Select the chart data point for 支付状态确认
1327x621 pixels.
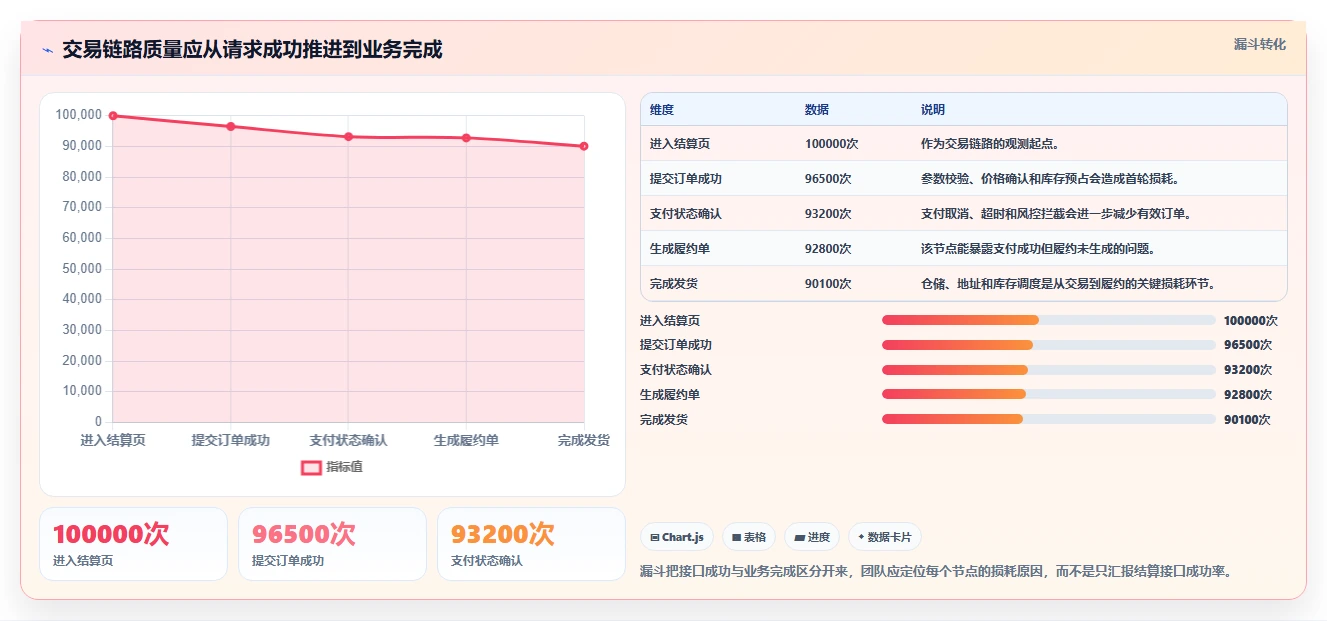pos(348,137)
